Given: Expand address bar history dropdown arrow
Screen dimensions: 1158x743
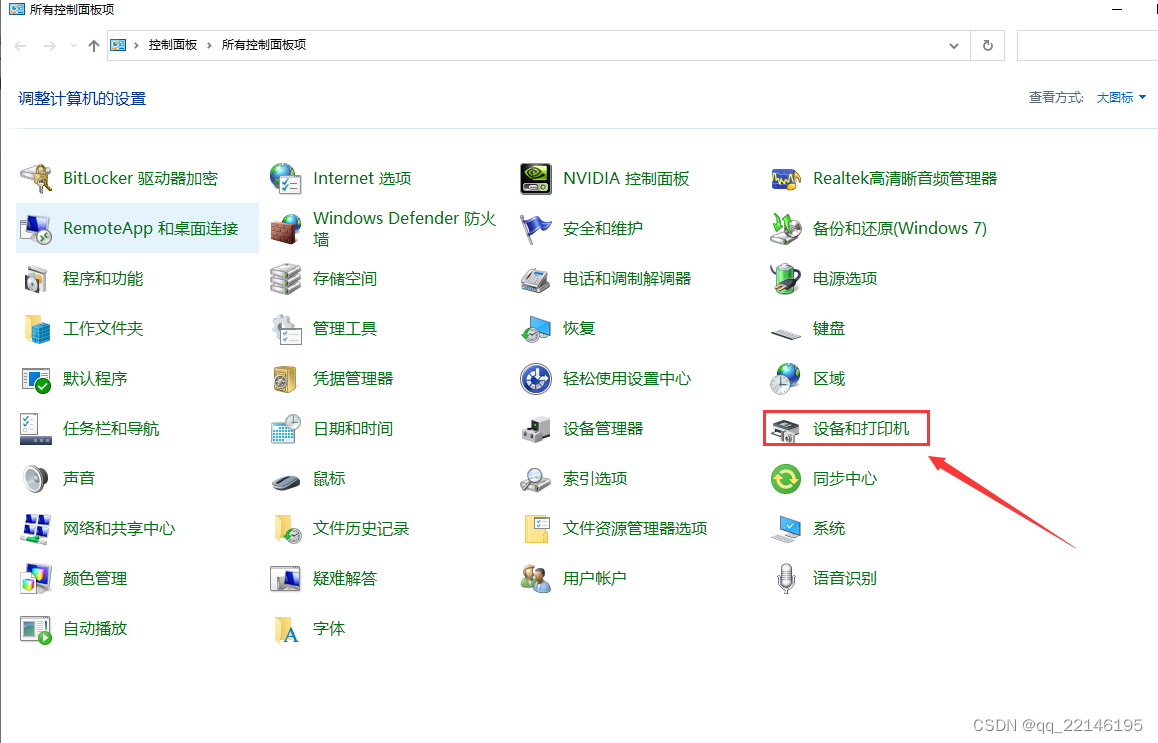Looking at the screenshot, I should pyautogui.click(x=953, y=46).
